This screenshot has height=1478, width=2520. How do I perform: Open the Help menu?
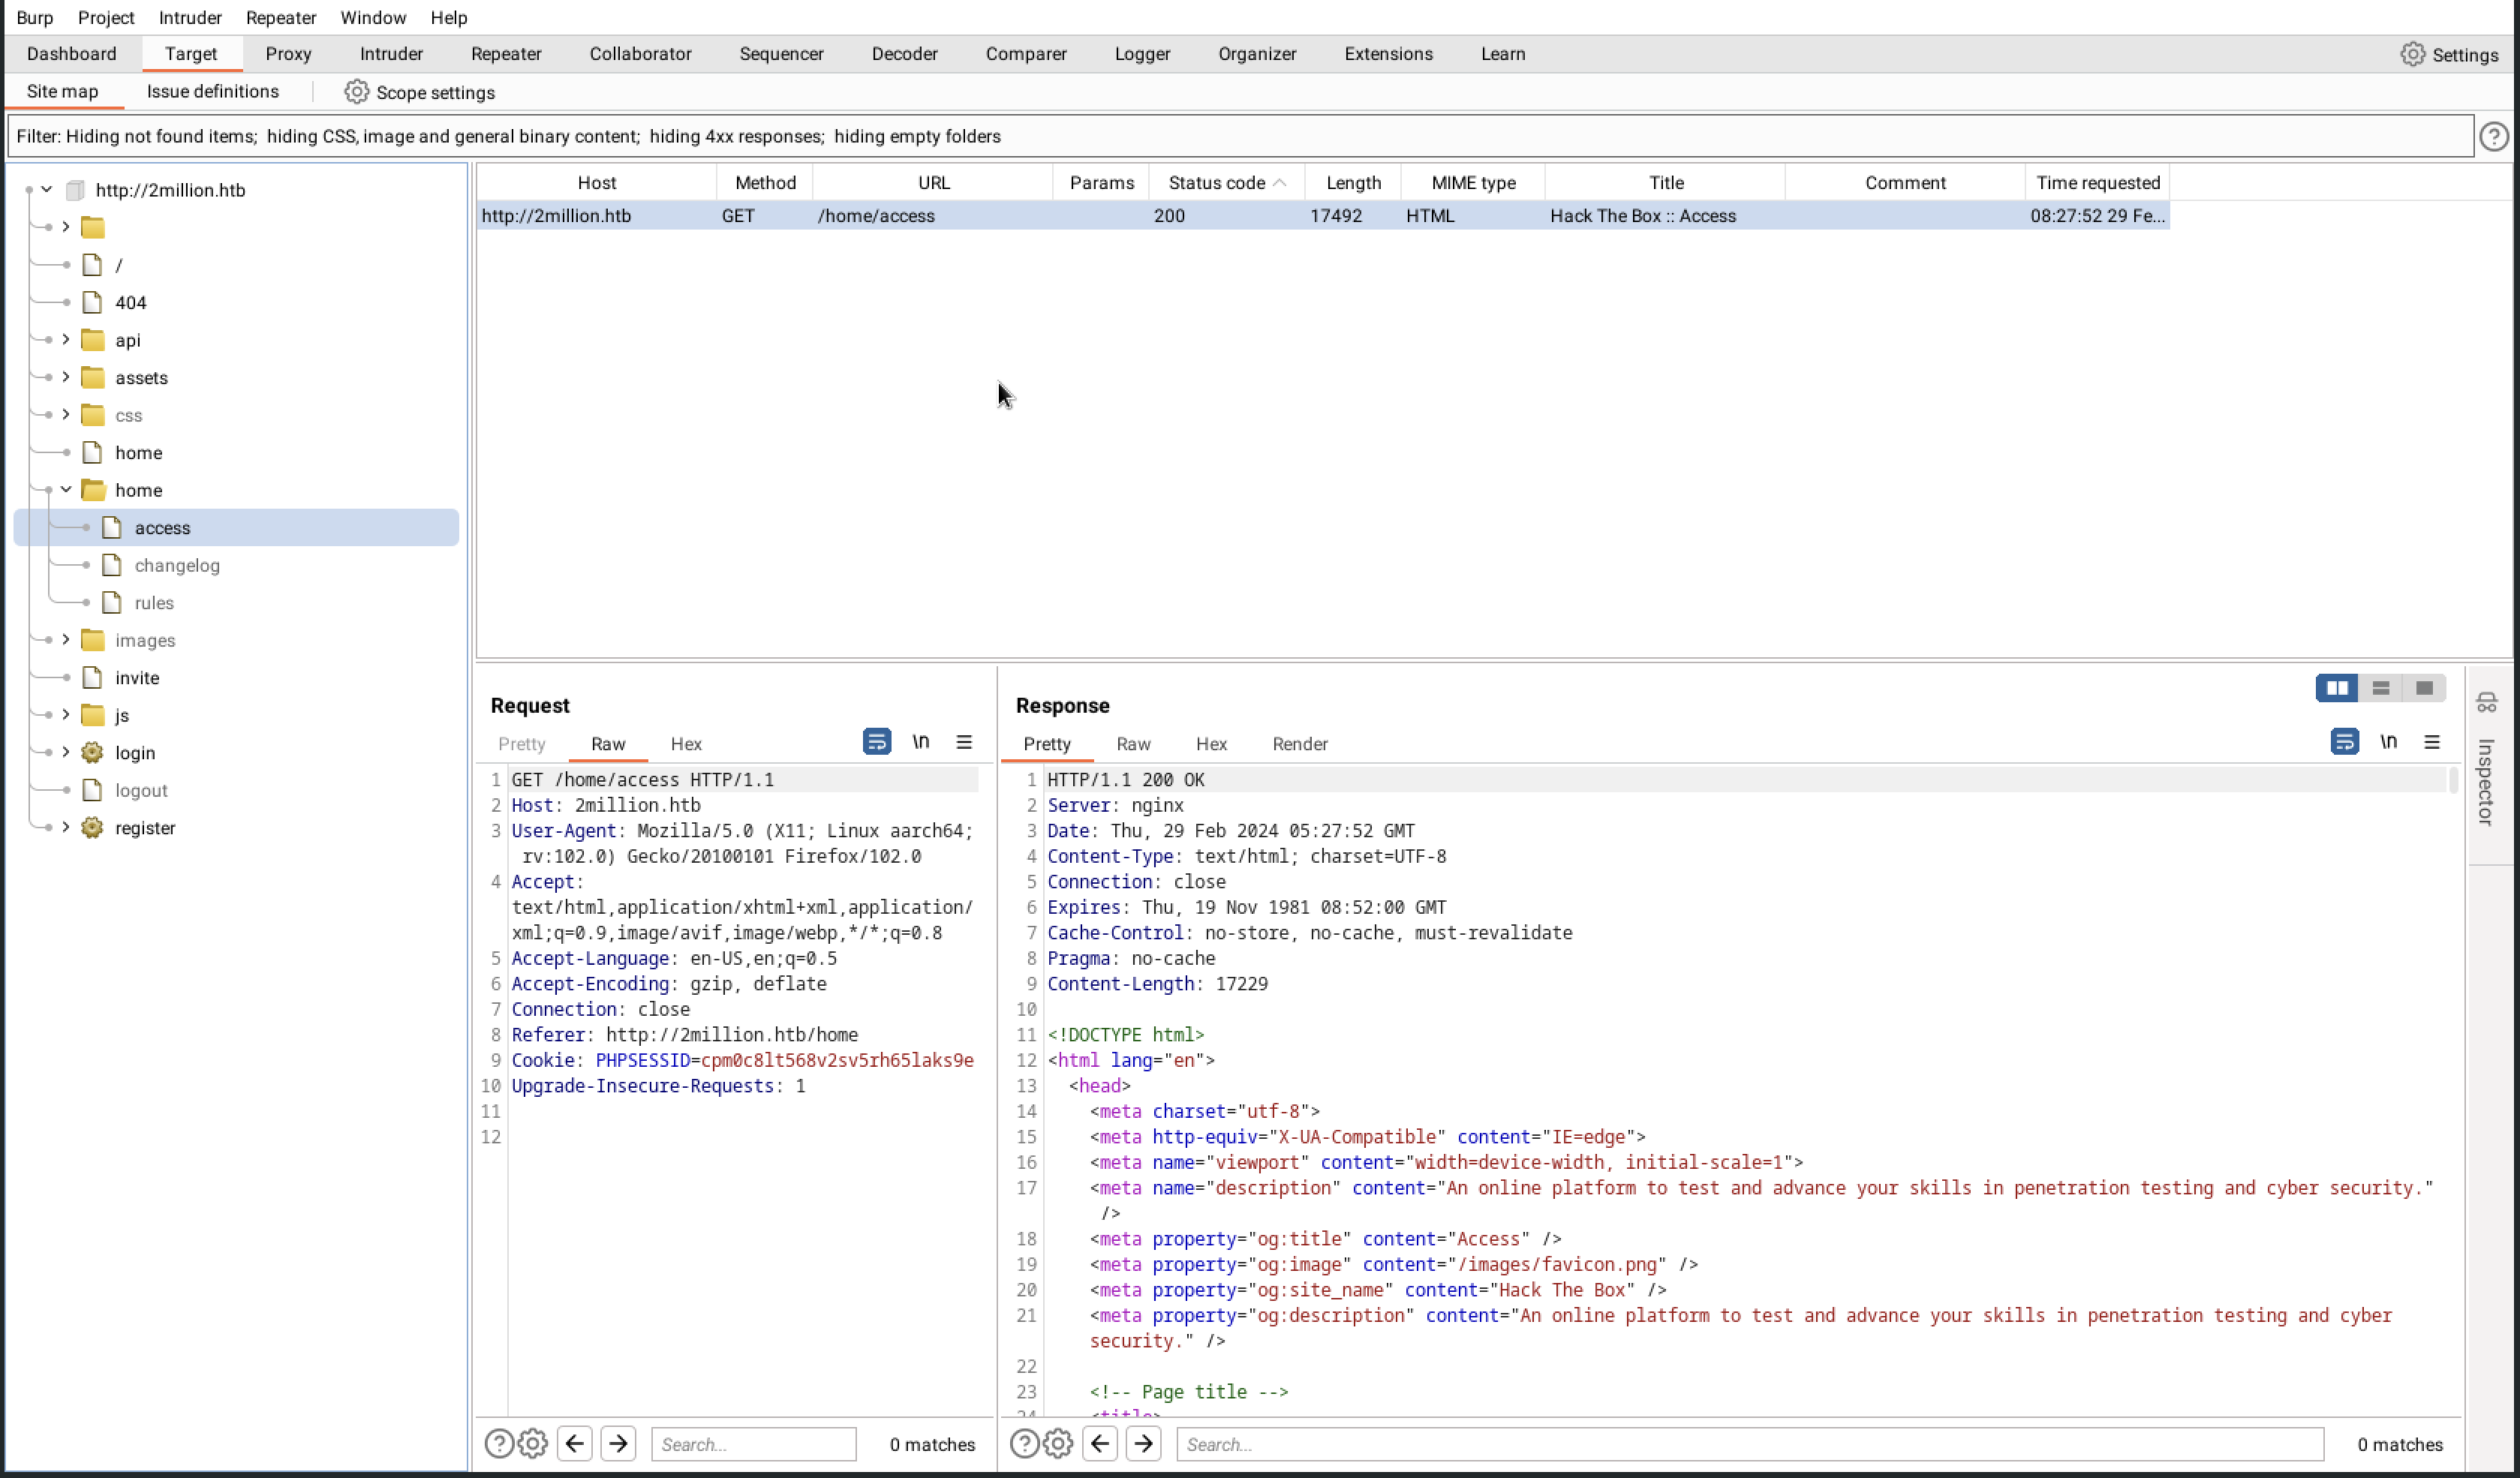point(449,18)
